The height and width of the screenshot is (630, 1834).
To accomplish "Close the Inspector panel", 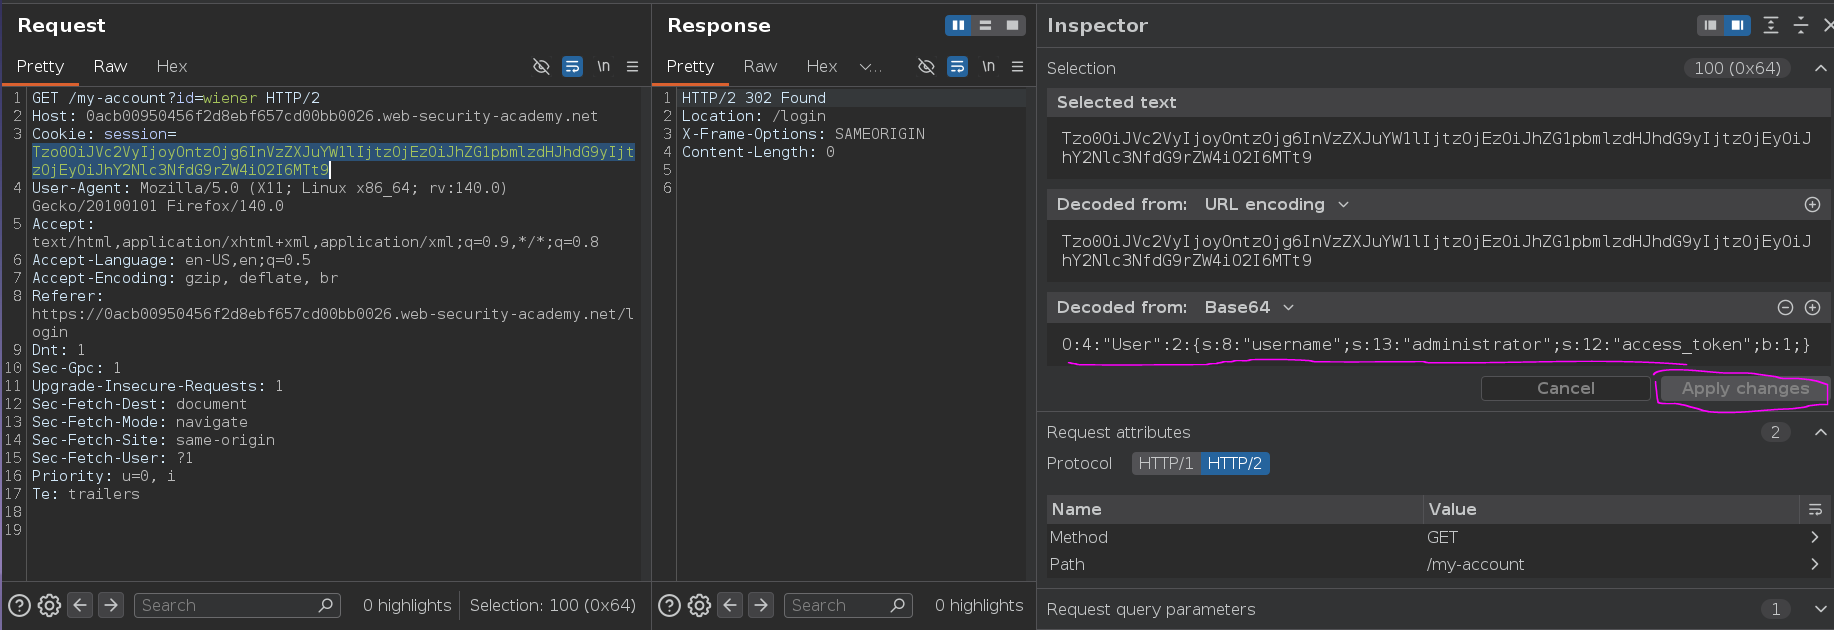I will (1828, 25).
